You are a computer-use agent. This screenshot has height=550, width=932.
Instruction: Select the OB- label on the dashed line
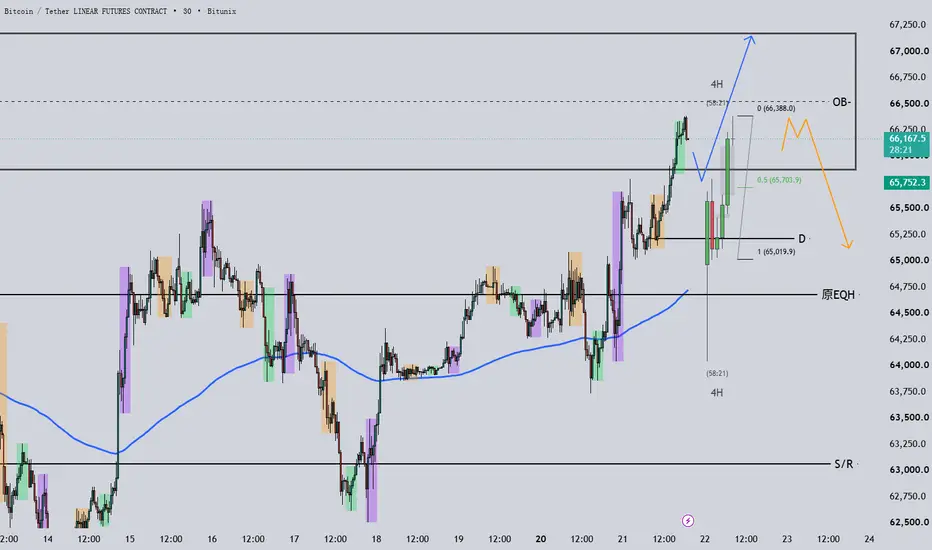[842, 102]
